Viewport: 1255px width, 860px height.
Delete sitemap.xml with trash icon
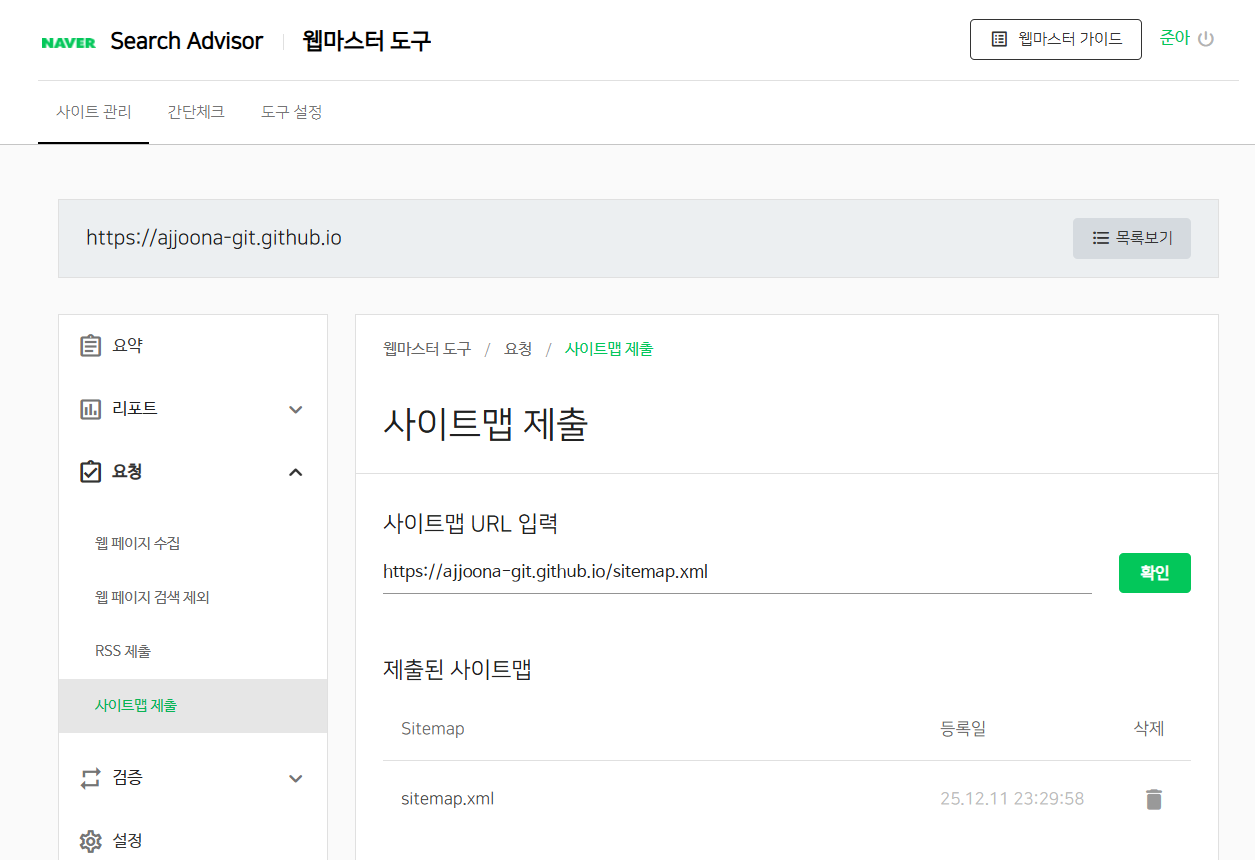(x=1154, y=799)
